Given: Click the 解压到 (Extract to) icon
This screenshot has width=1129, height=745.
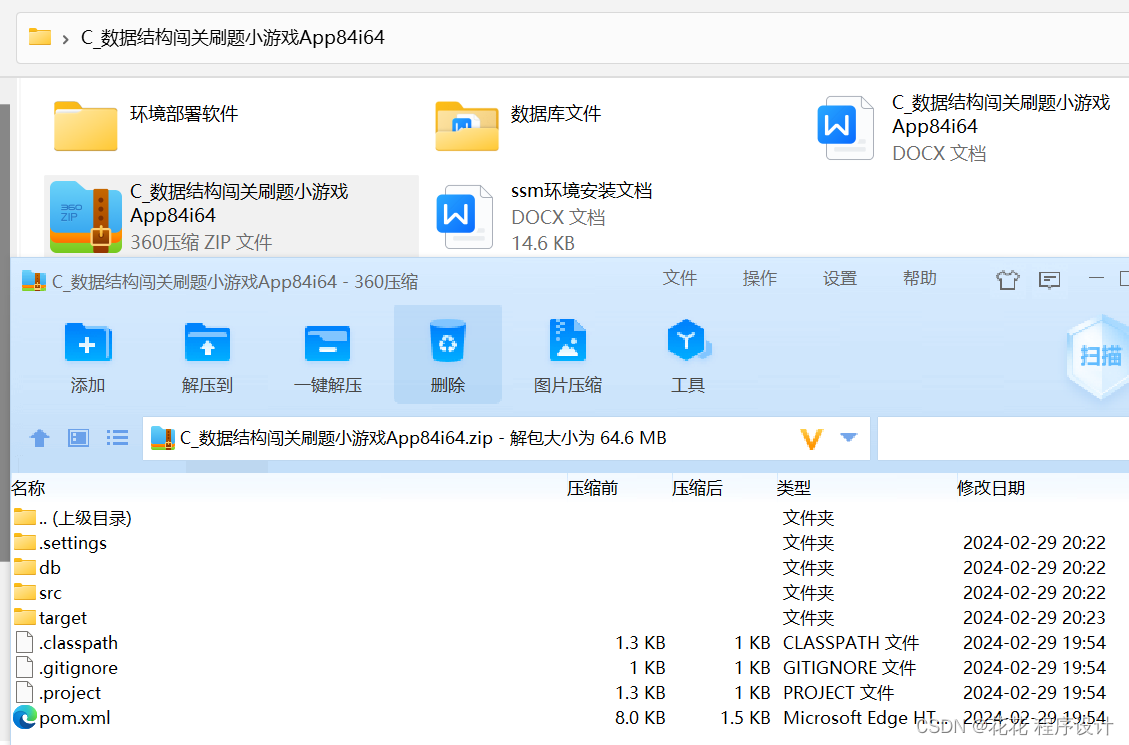Looking at the screenshot, I should click(207, 354).
